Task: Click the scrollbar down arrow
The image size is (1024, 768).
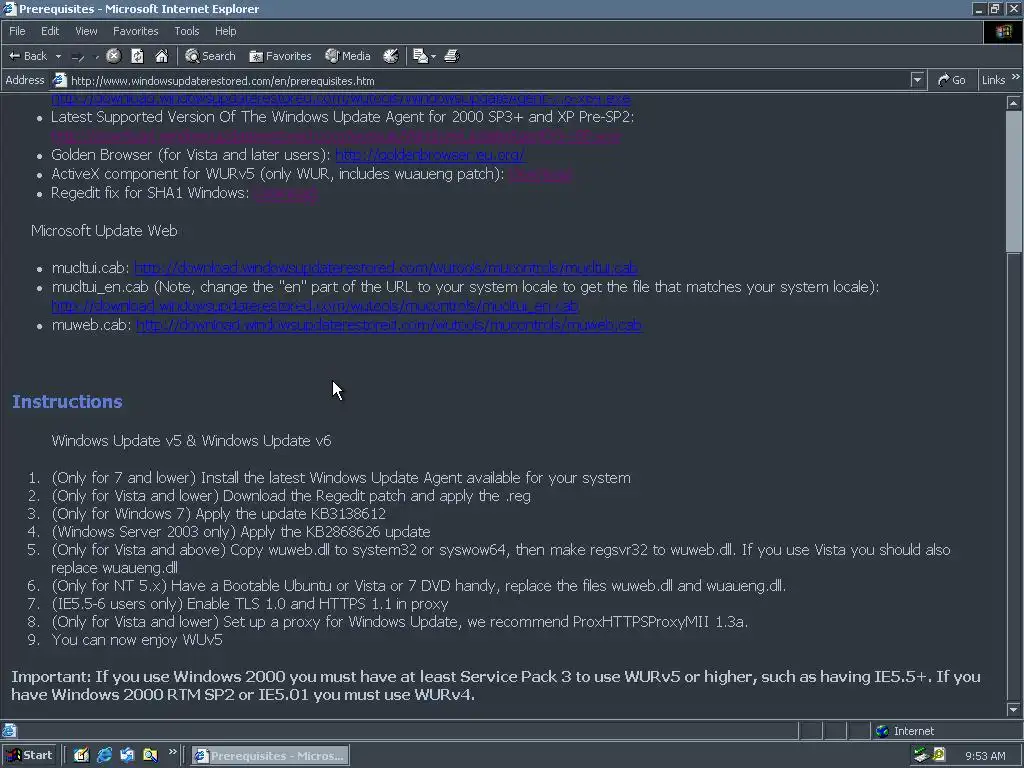Action: point(1014,709)
